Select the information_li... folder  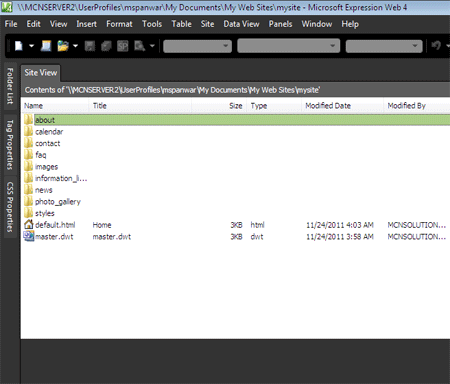[x=61, y=179]
